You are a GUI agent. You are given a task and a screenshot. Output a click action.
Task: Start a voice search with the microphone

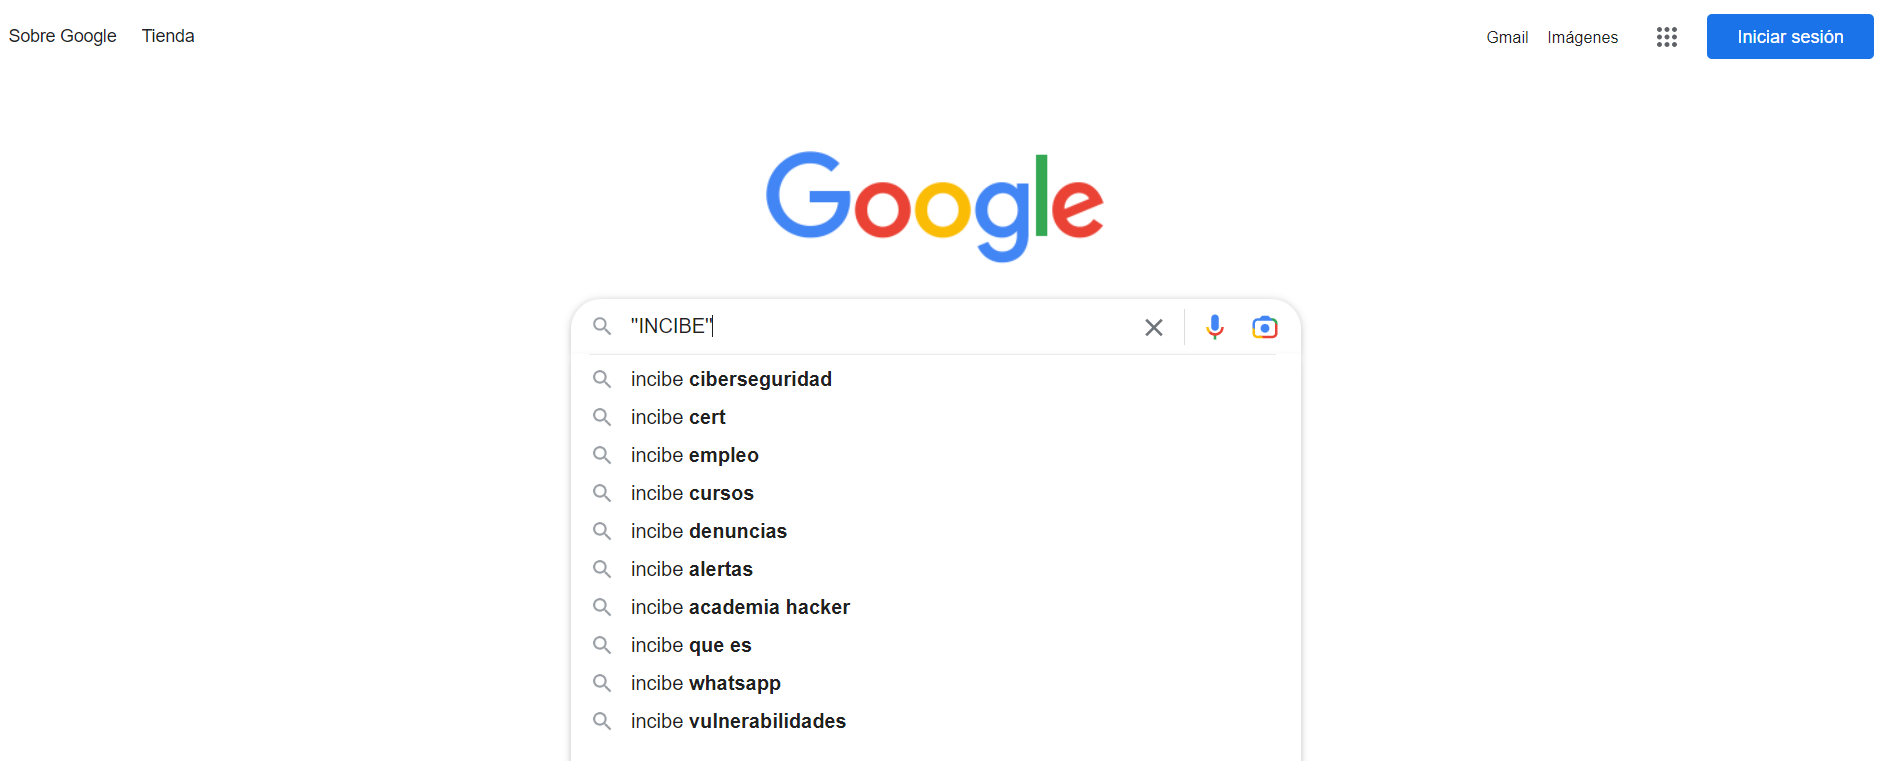1214,327
